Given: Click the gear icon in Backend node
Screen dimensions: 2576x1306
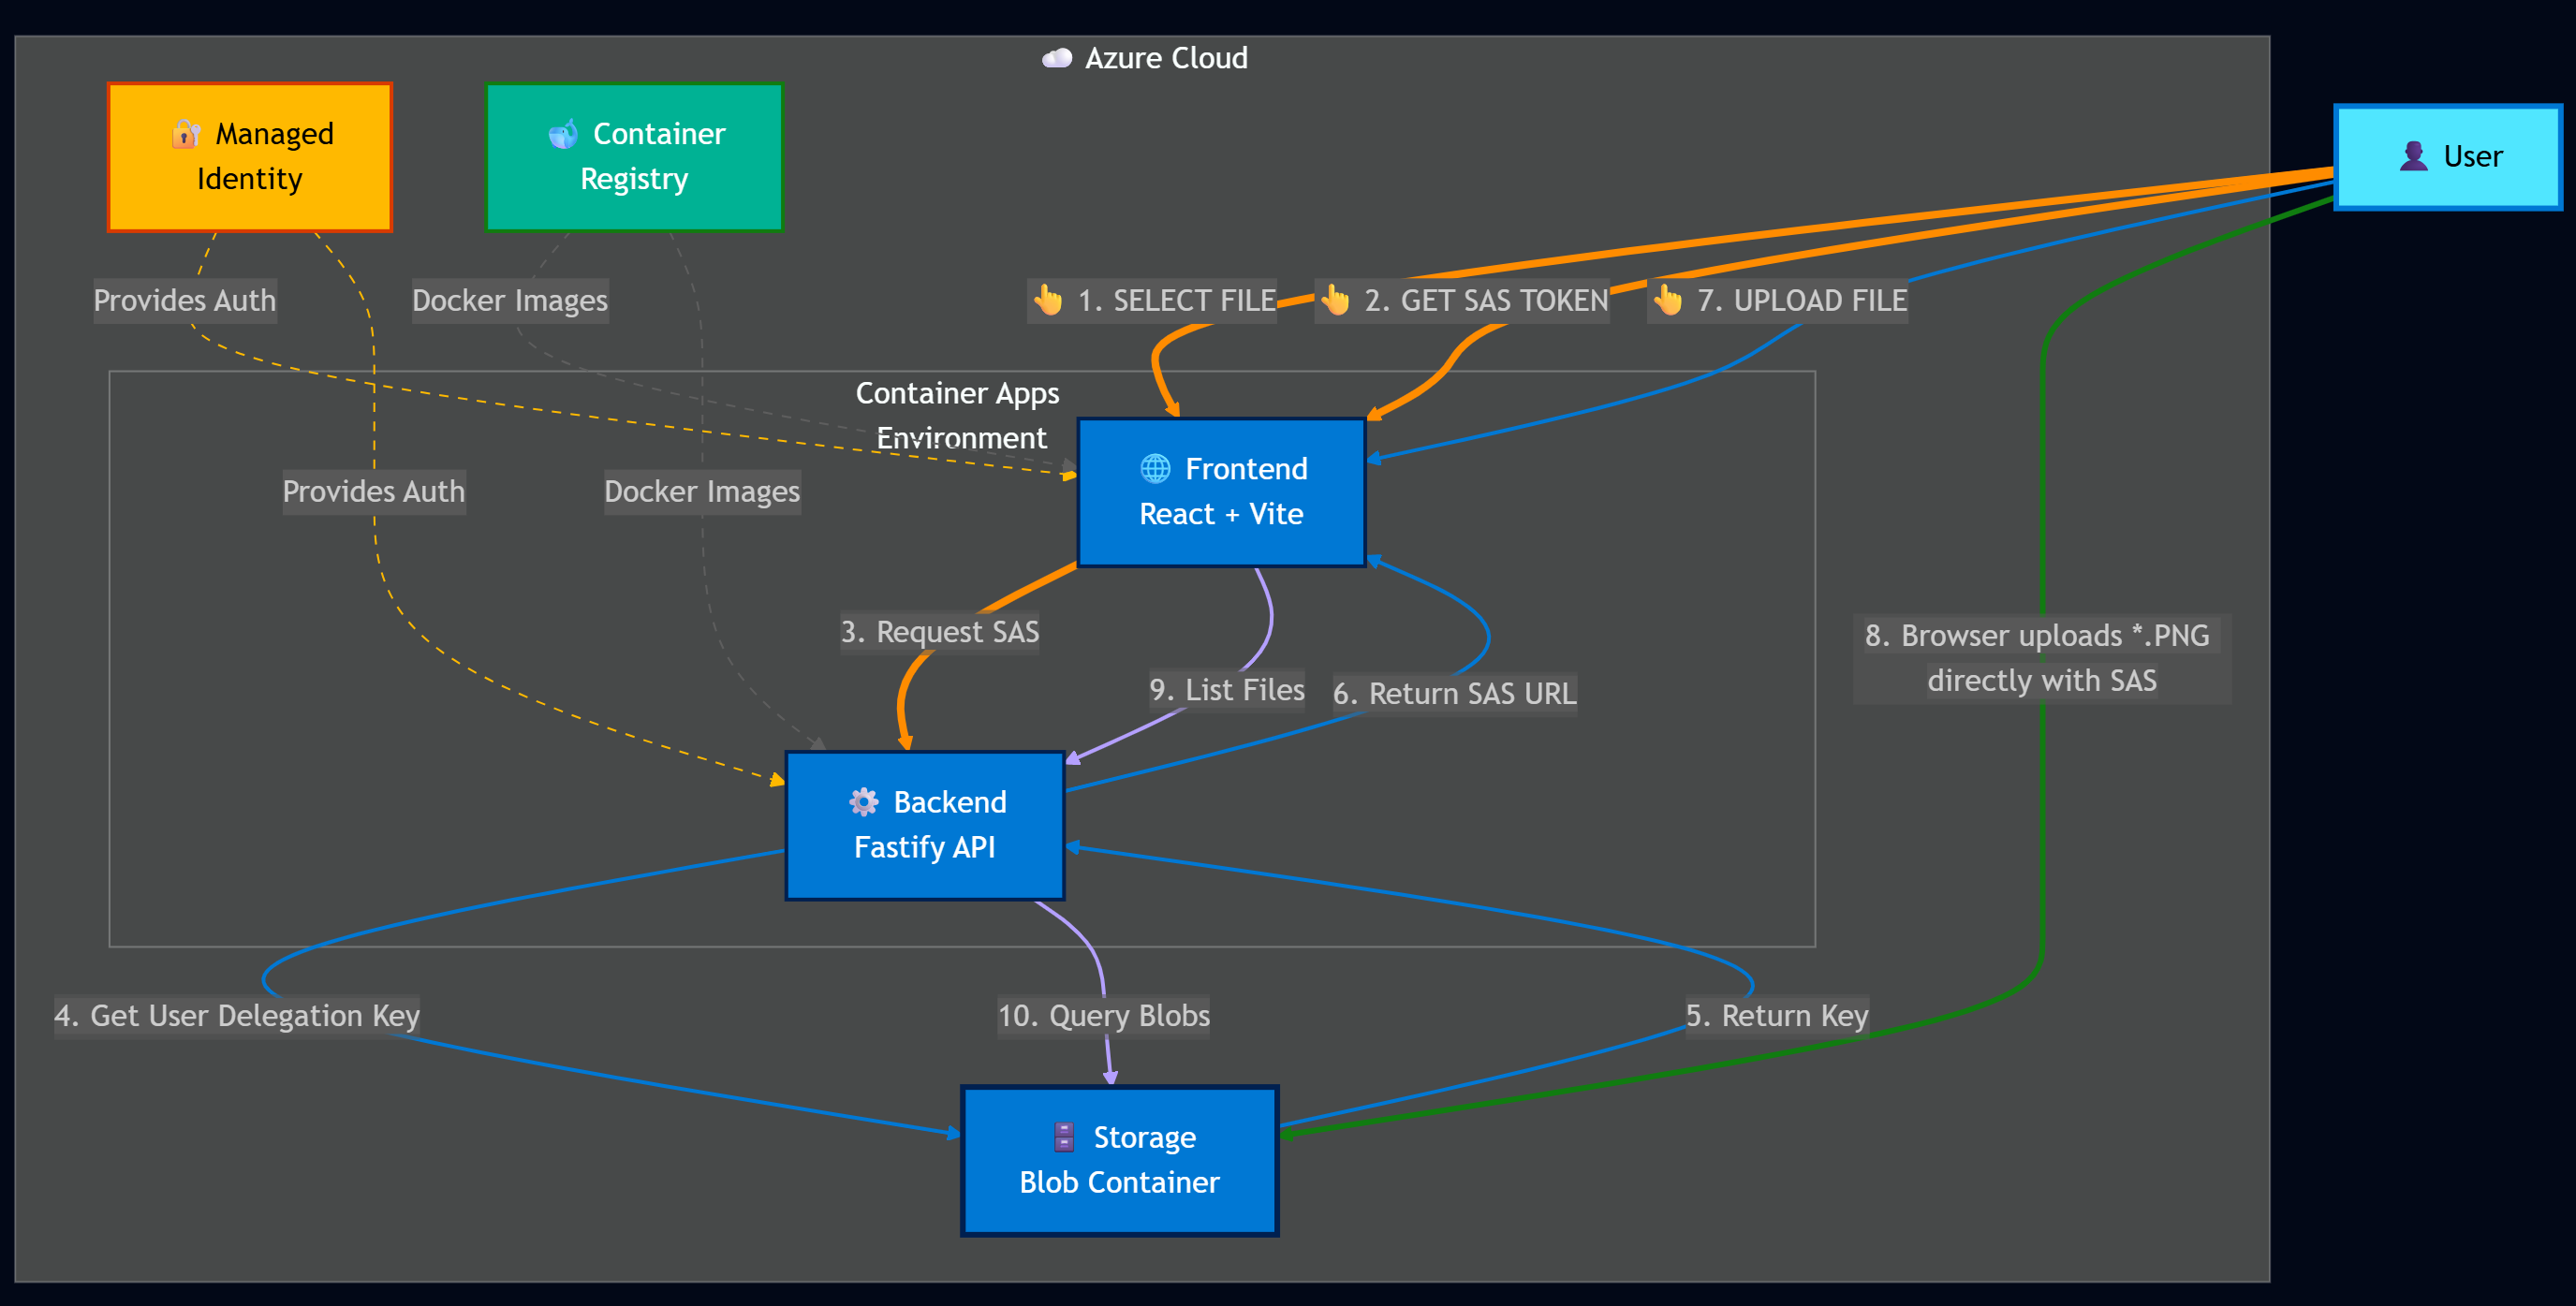Looking at the screenshot, I should tap(863, 802).
